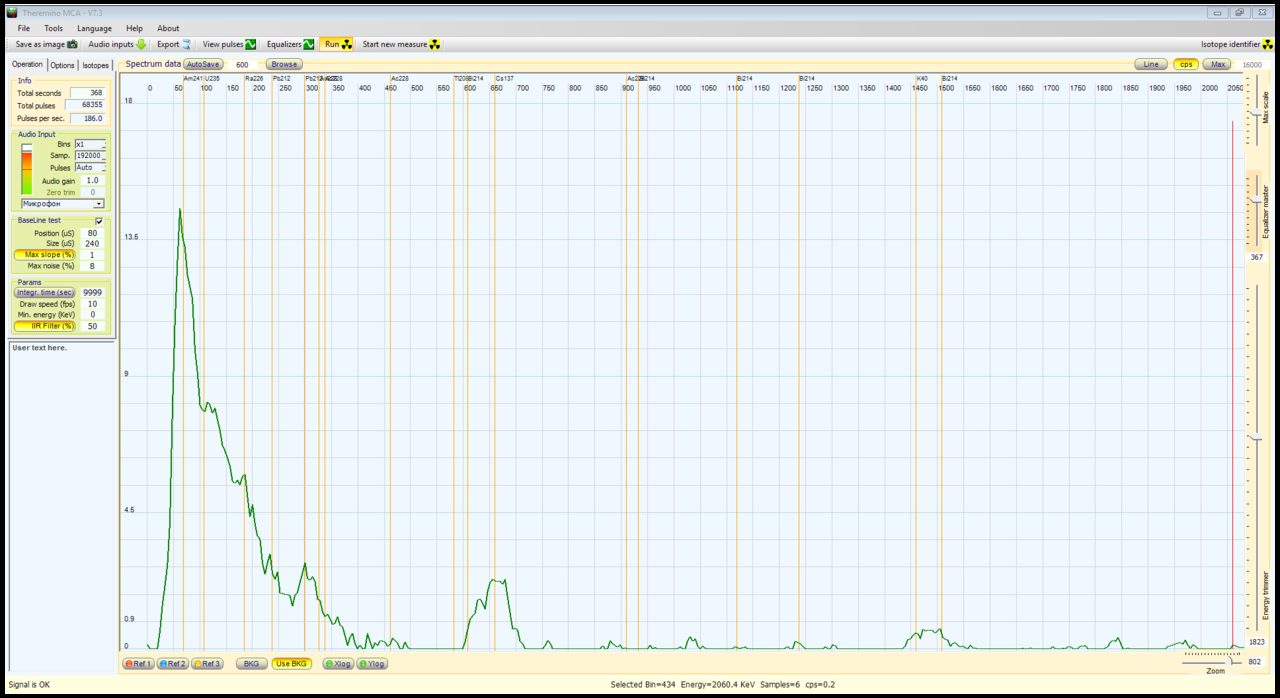Click the Energy trimmer slider handle
This screenshot has height=698, width=1280.
pyautogui.click(x=1256, y=438)
